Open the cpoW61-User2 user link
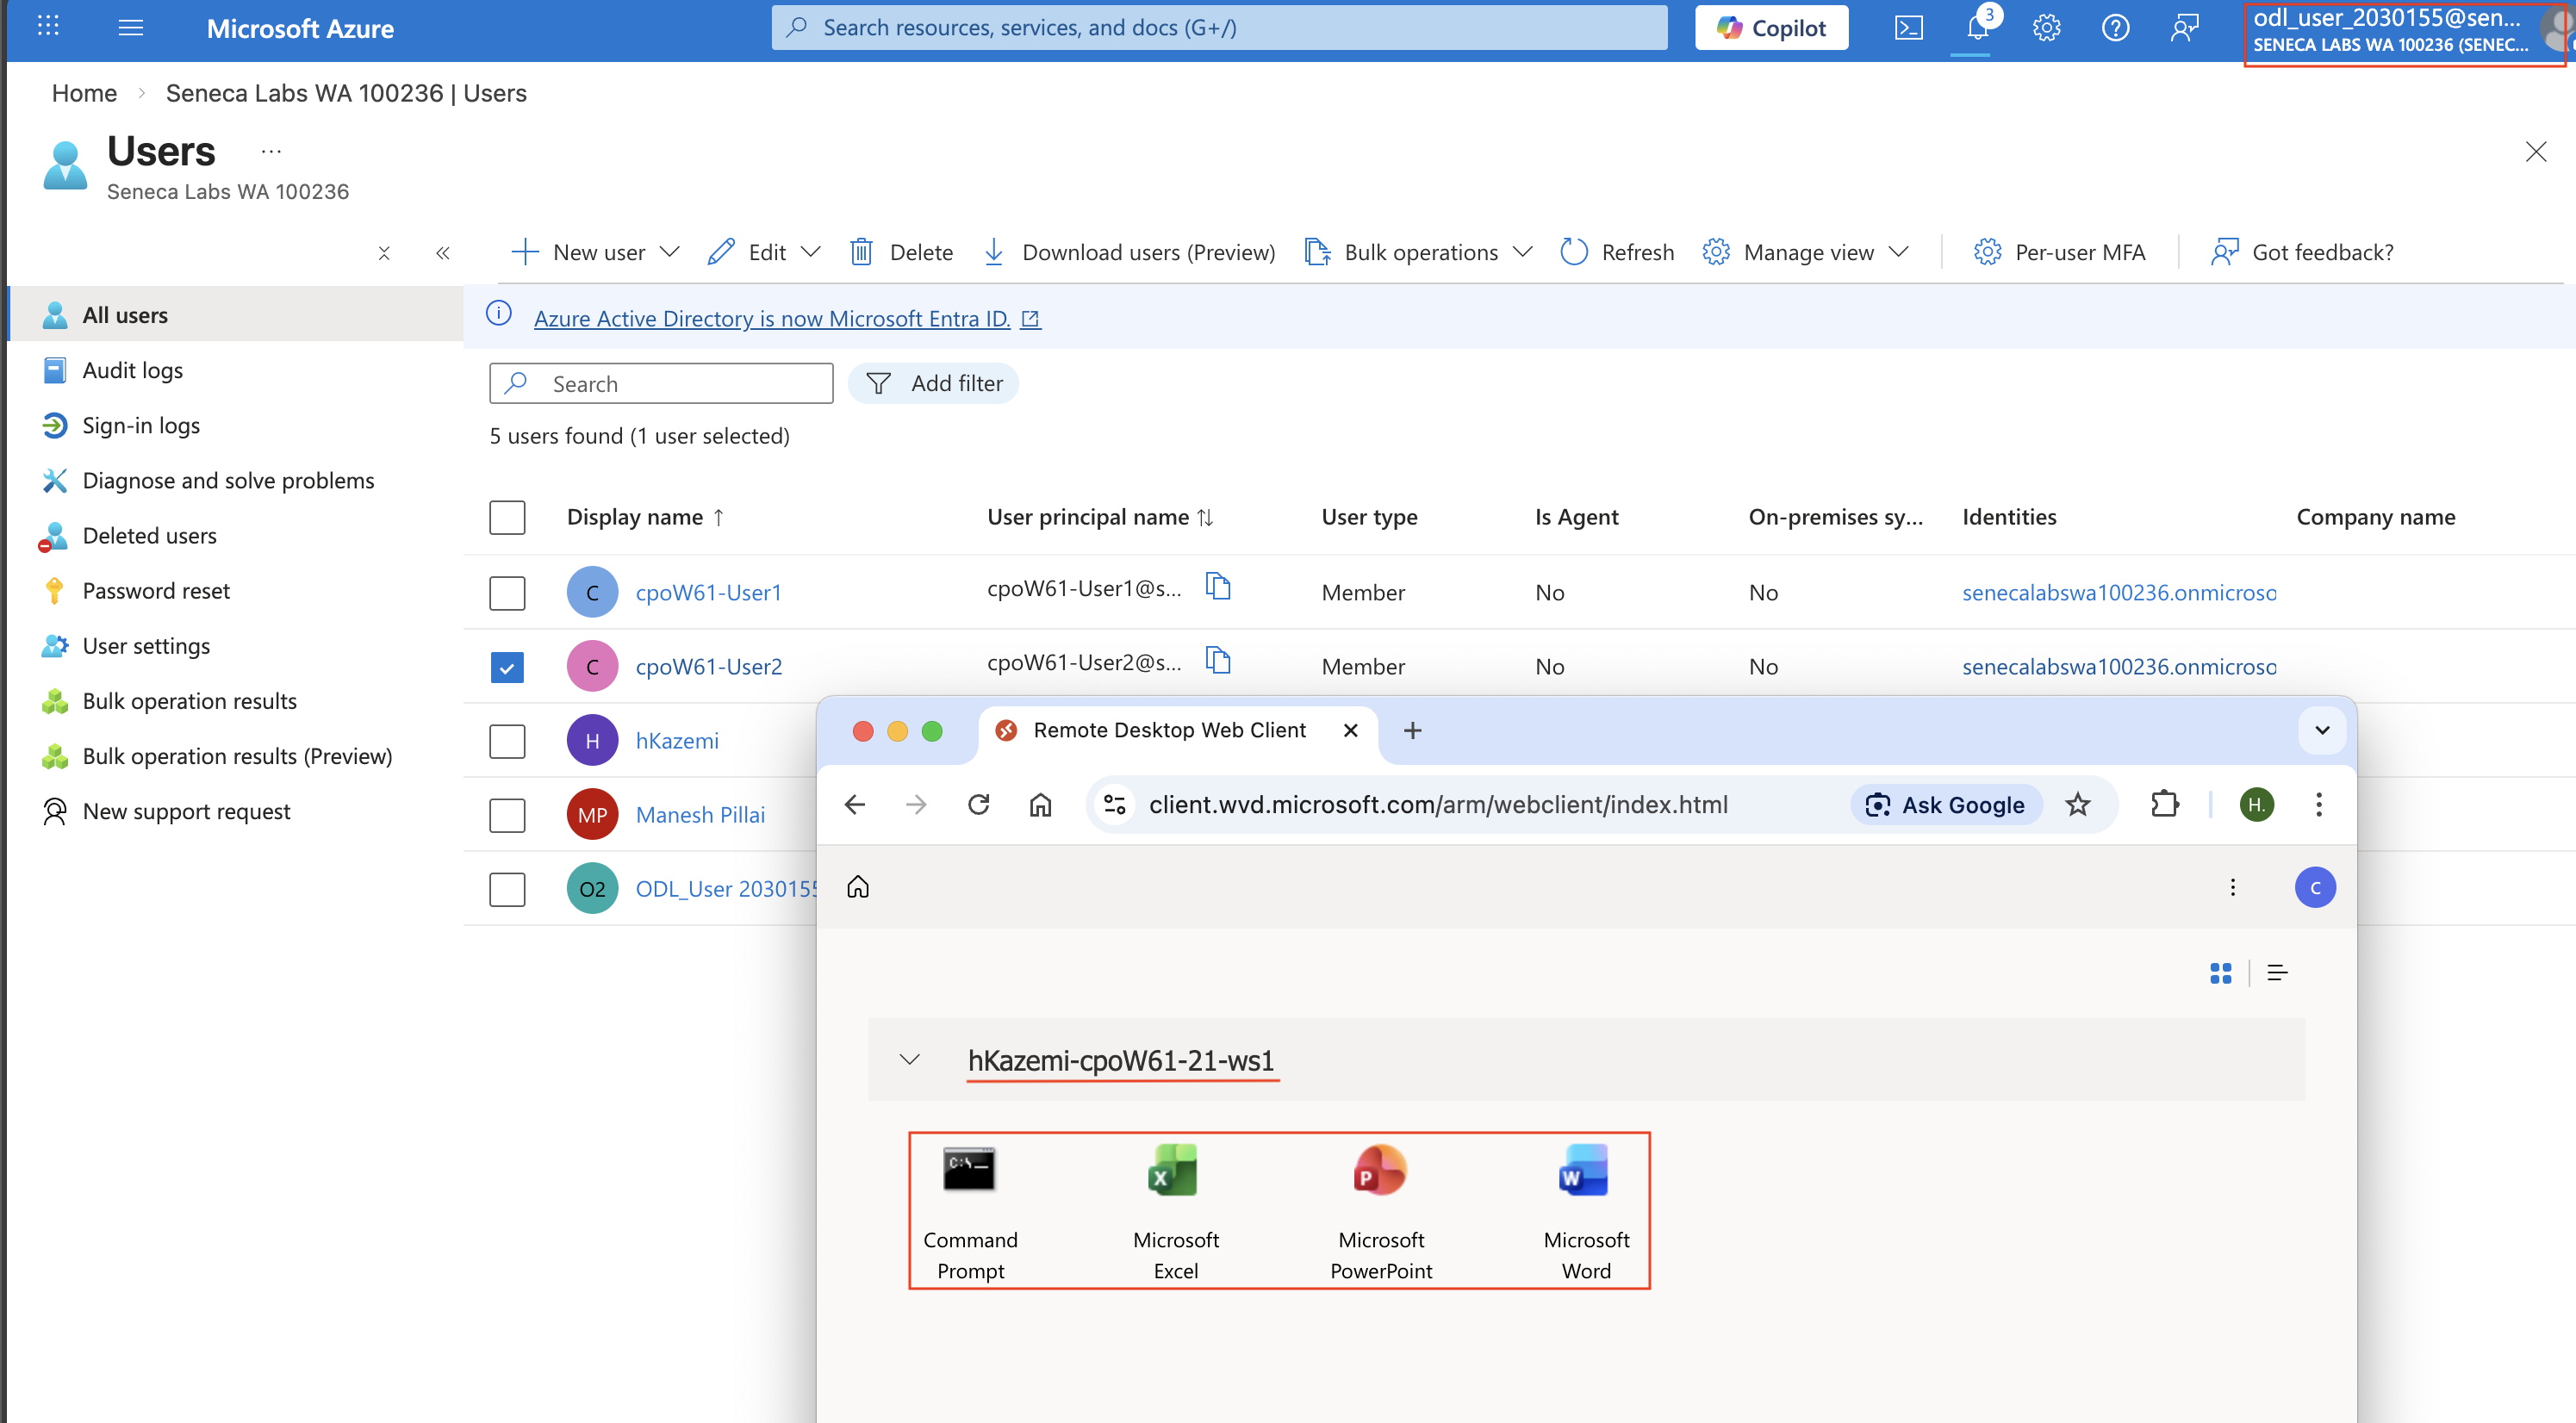Screen dimensions: 2576x1423 click(709, 667)
